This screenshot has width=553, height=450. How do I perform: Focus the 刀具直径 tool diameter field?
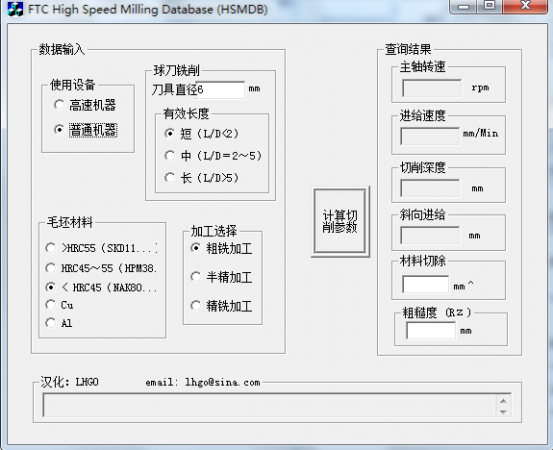220,90
